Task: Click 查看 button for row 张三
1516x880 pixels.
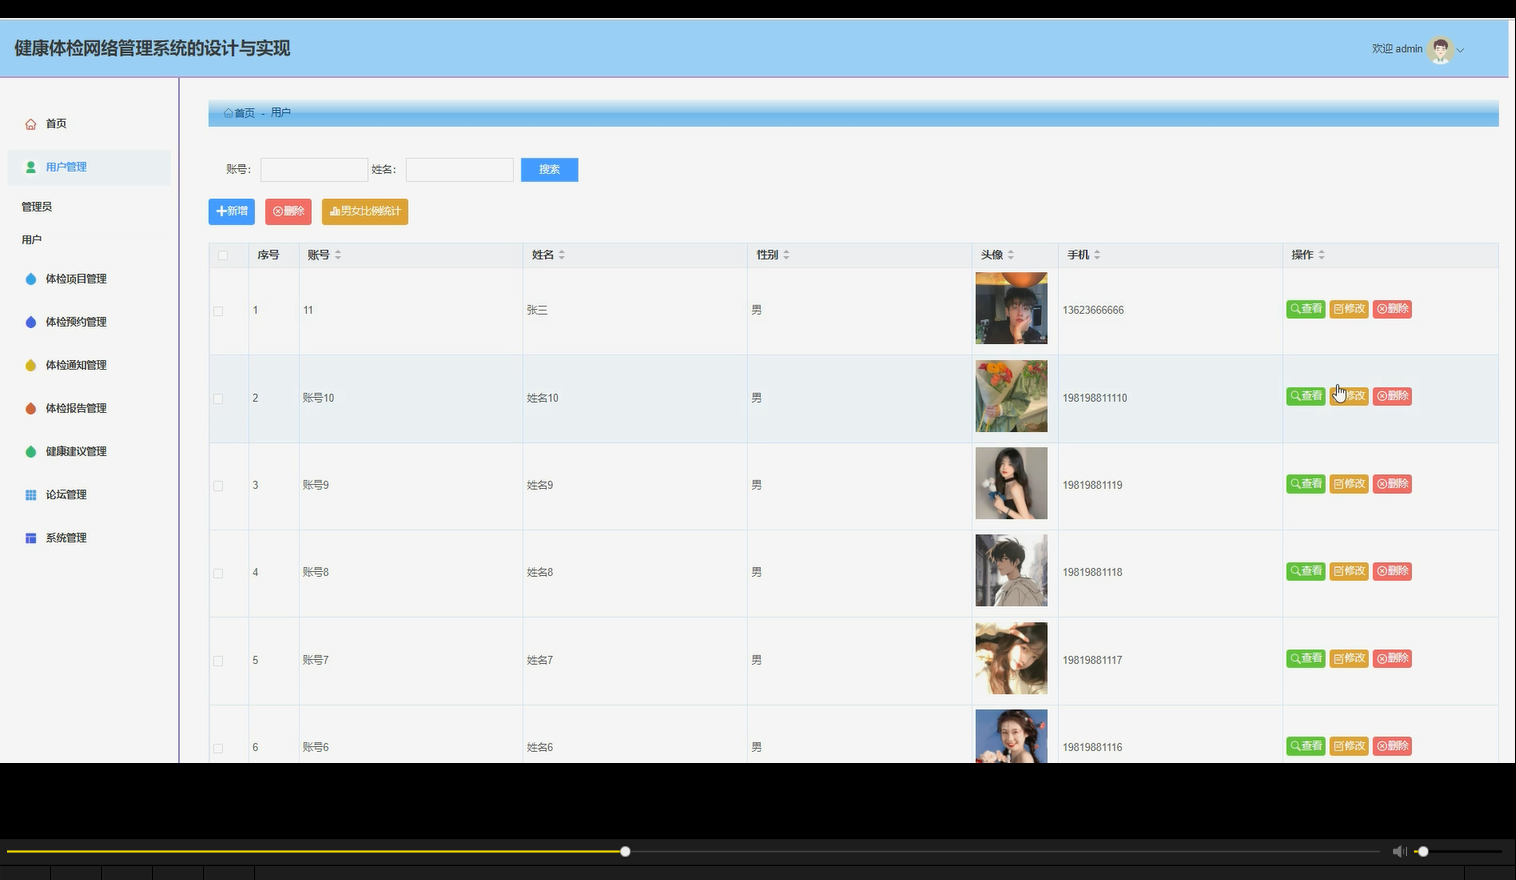Action: click(x=1306, y=309)
